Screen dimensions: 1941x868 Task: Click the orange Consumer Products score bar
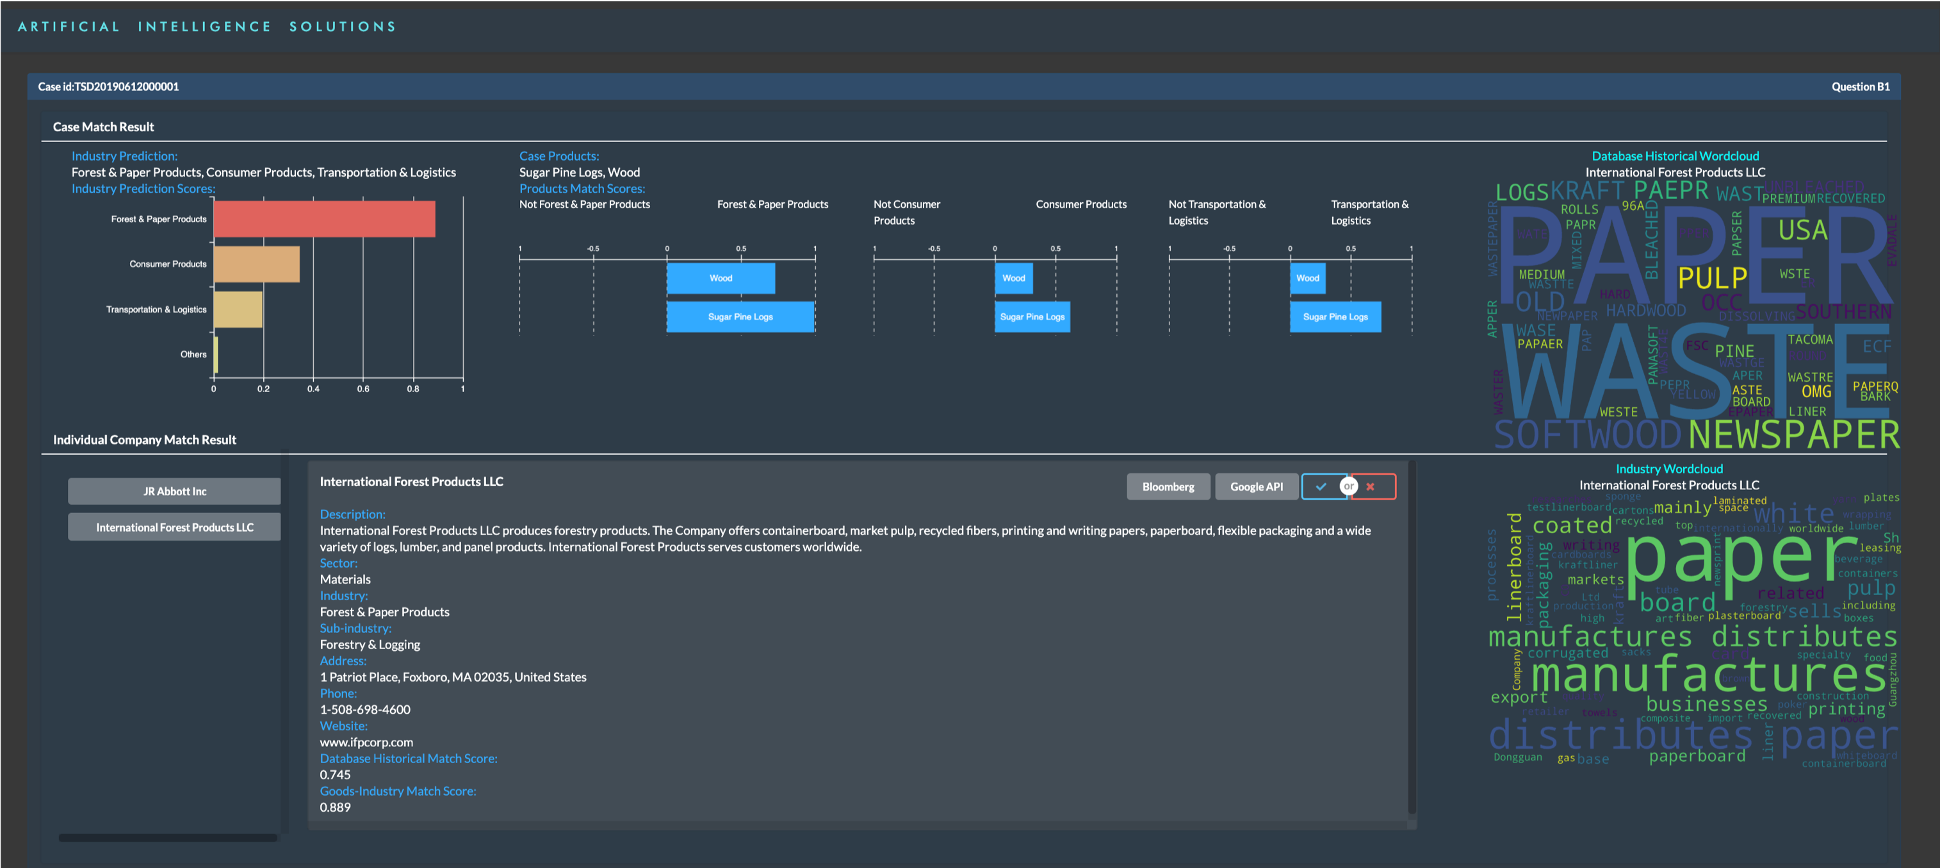tap(256, 264)
